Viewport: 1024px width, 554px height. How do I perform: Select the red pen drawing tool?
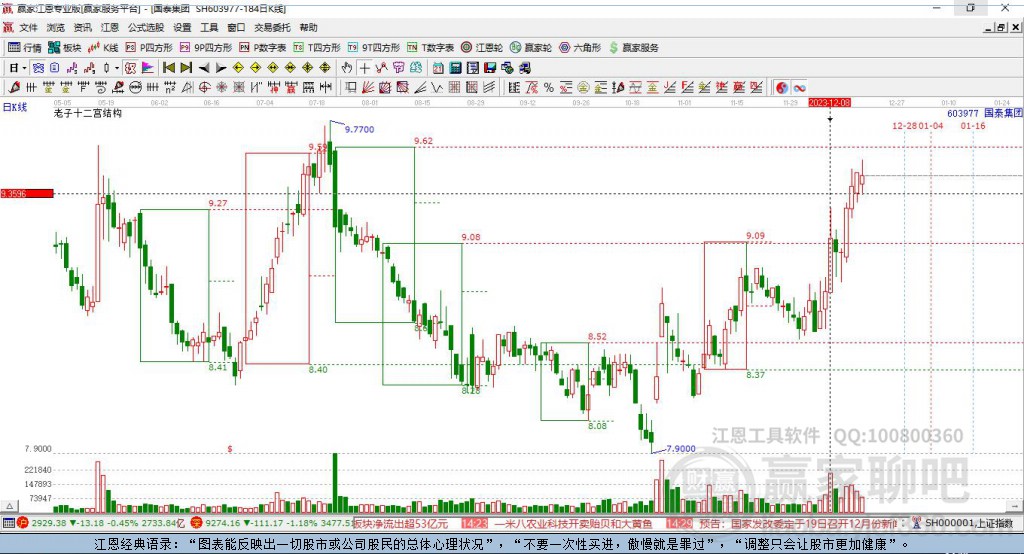tap(14, 87)
